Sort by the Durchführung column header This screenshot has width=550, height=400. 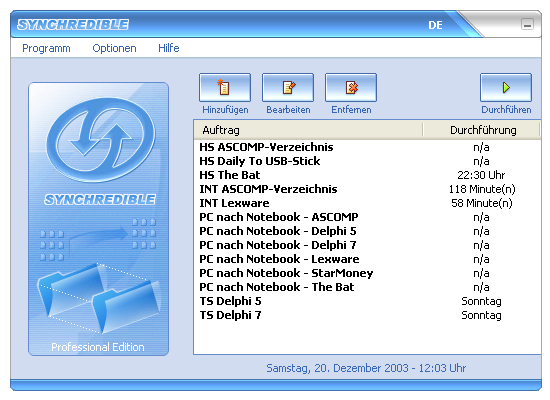pyautogui.click(x=482, y=130)
